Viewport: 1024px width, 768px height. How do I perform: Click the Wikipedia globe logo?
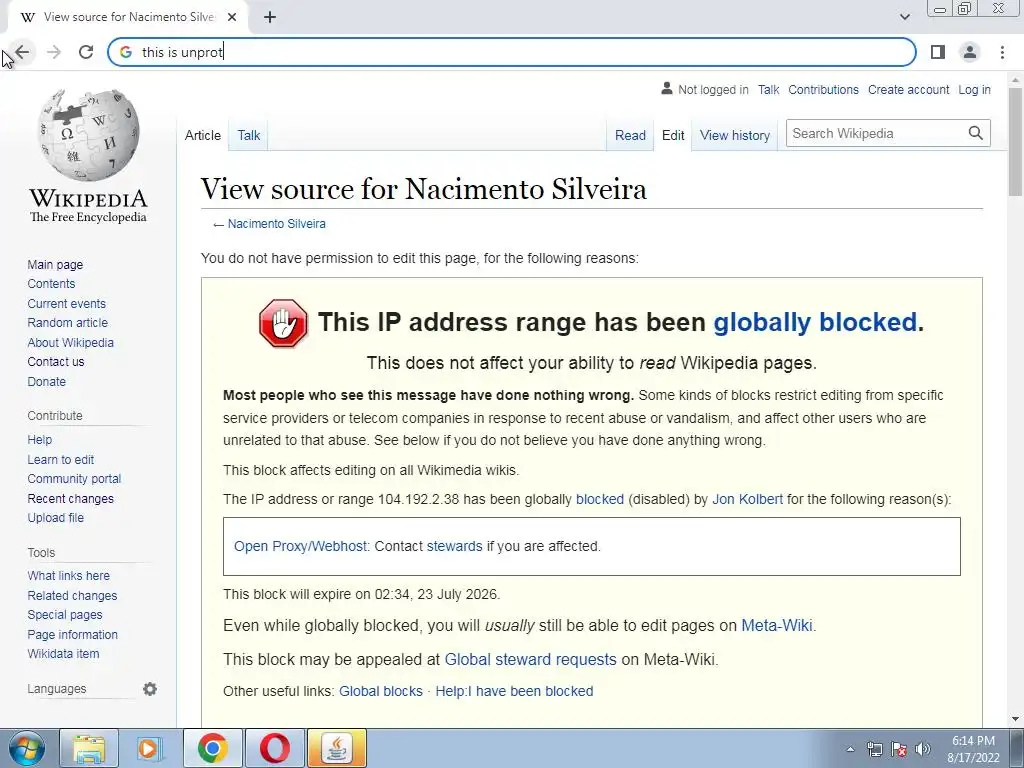pos(88,135)
